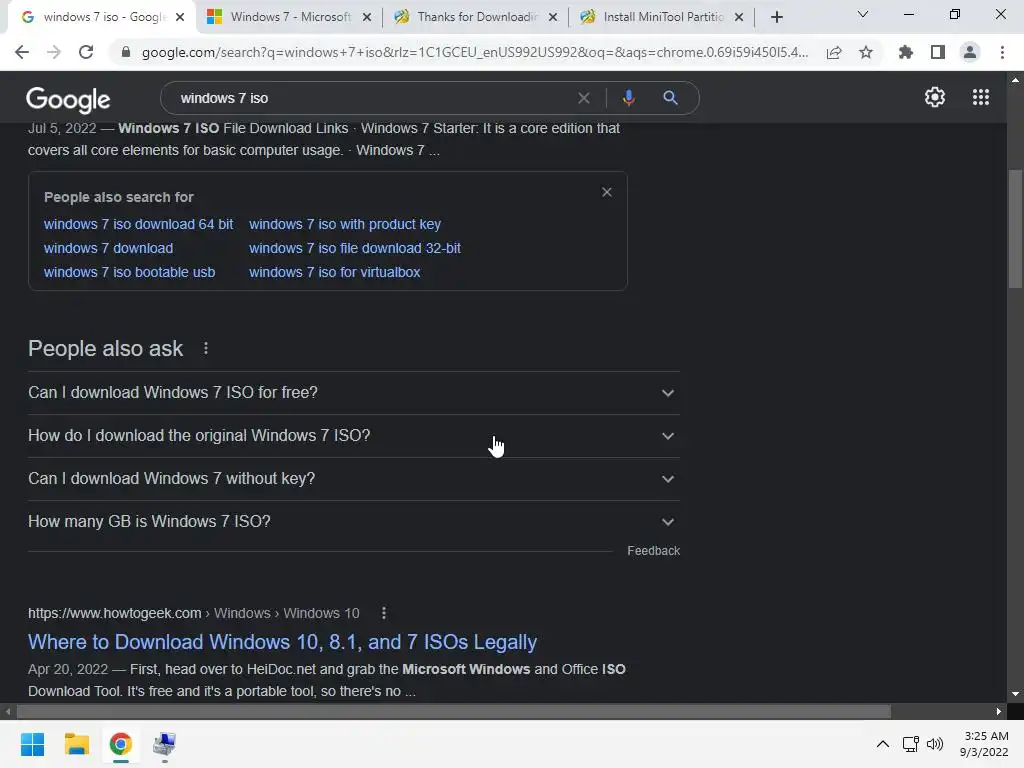The image size is (1024, 768).
Task: Open Where to Download Windows ISOs Legally
Action: point(282,642)
